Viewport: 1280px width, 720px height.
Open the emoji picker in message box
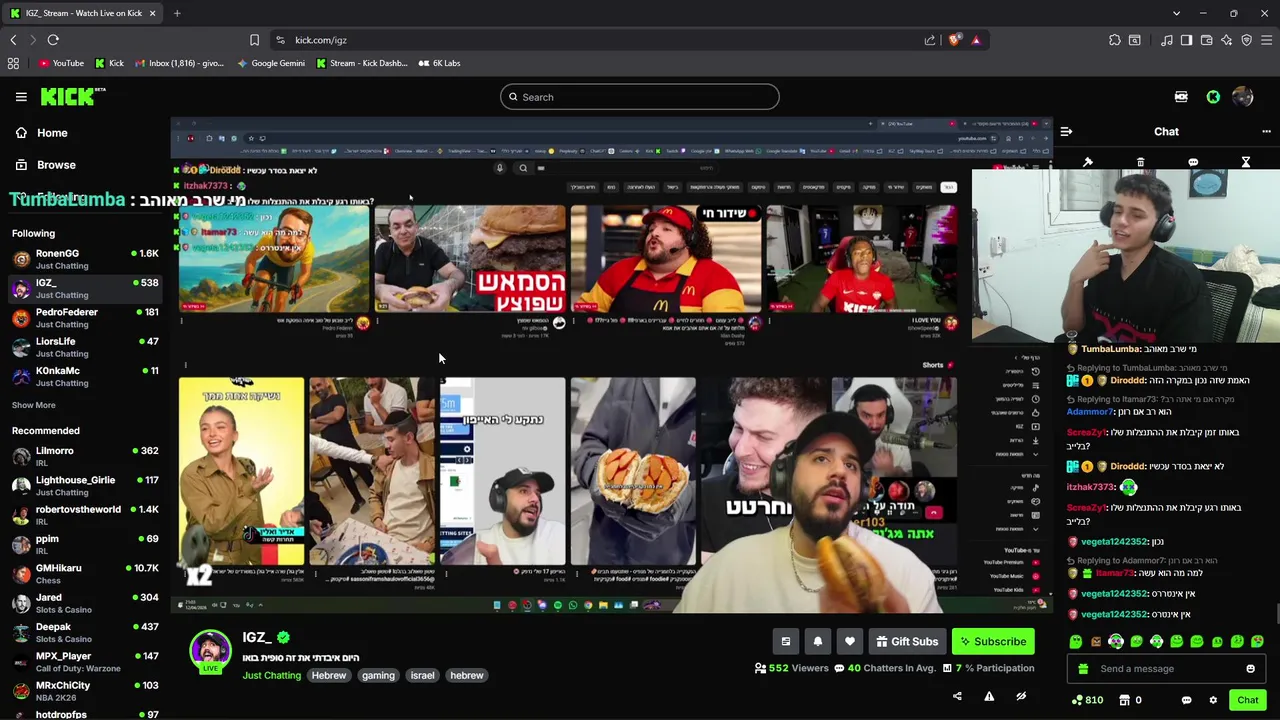[x=1250, y=669]
